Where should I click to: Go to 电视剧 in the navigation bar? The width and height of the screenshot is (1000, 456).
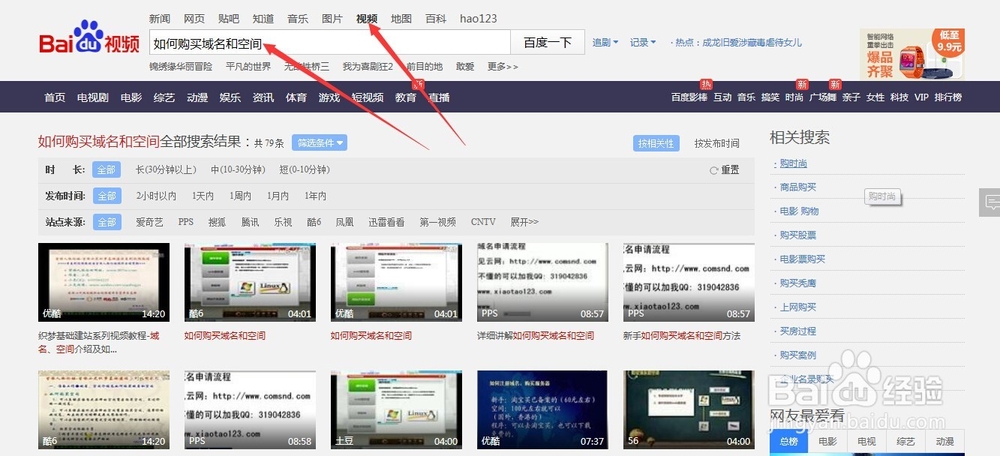92,98
